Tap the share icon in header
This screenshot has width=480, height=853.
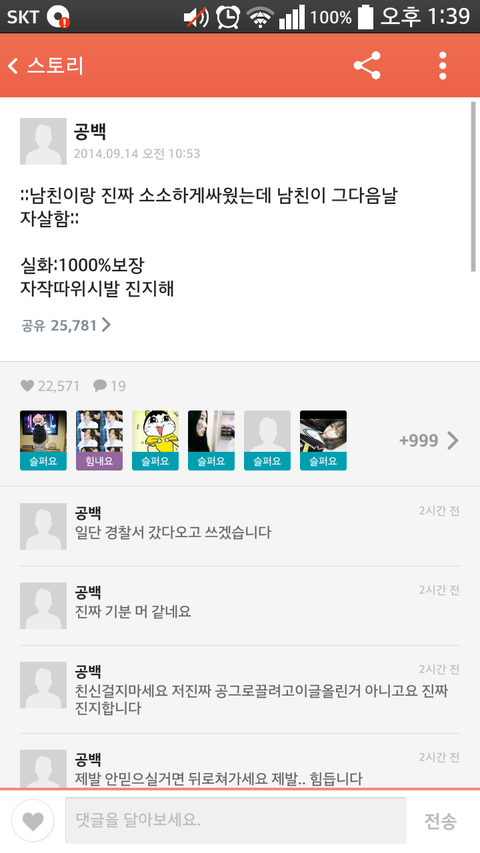click(x=367, y=66)
